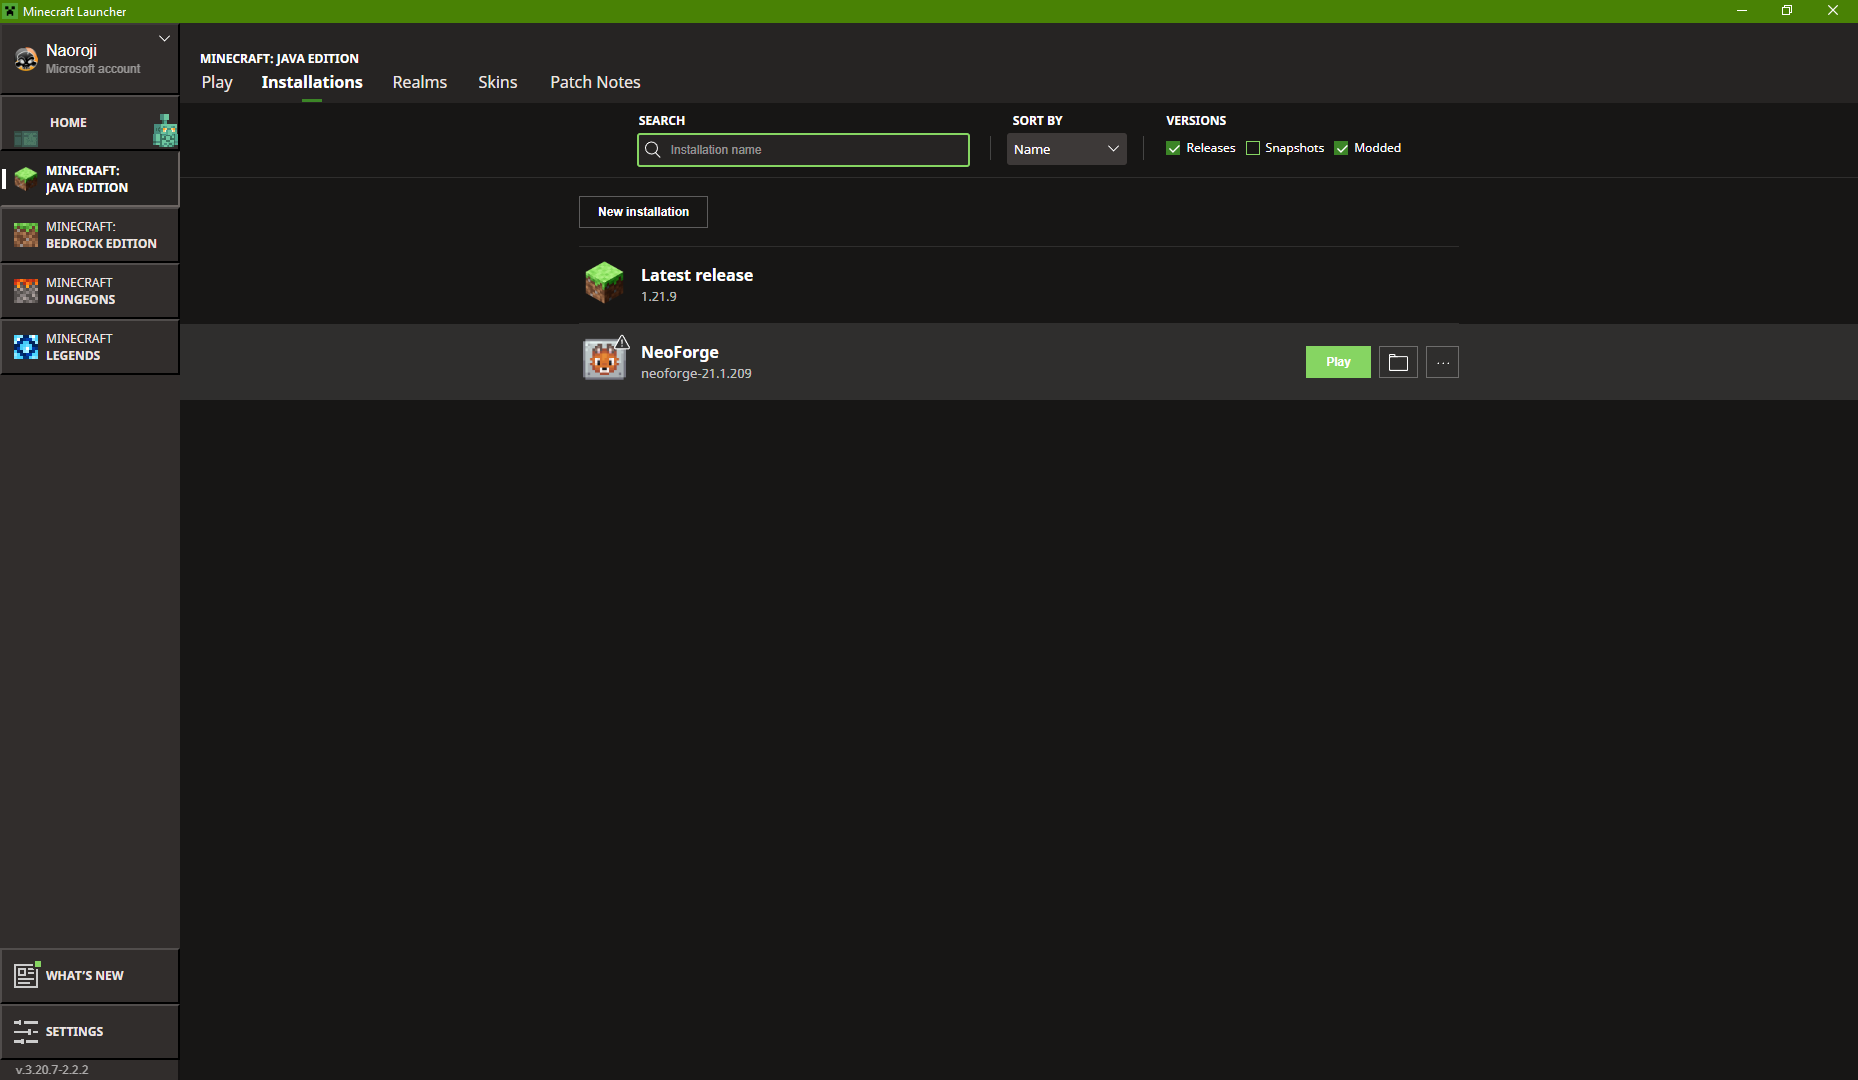Open launcher Settings

[90, 1031]
